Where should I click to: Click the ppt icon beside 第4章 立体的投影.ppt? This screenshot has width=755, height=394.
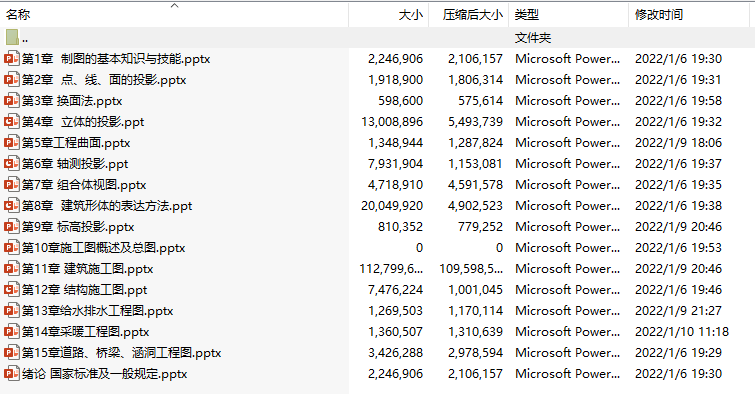click(12, 122)
